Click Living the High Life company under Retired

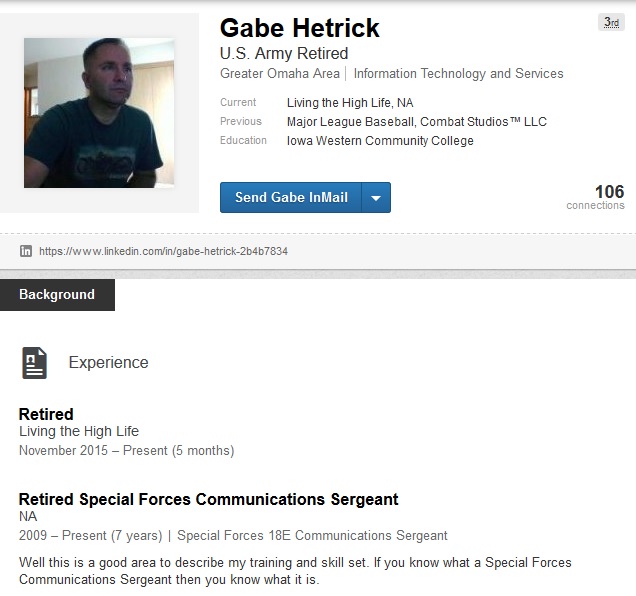(x=79, y=431)
